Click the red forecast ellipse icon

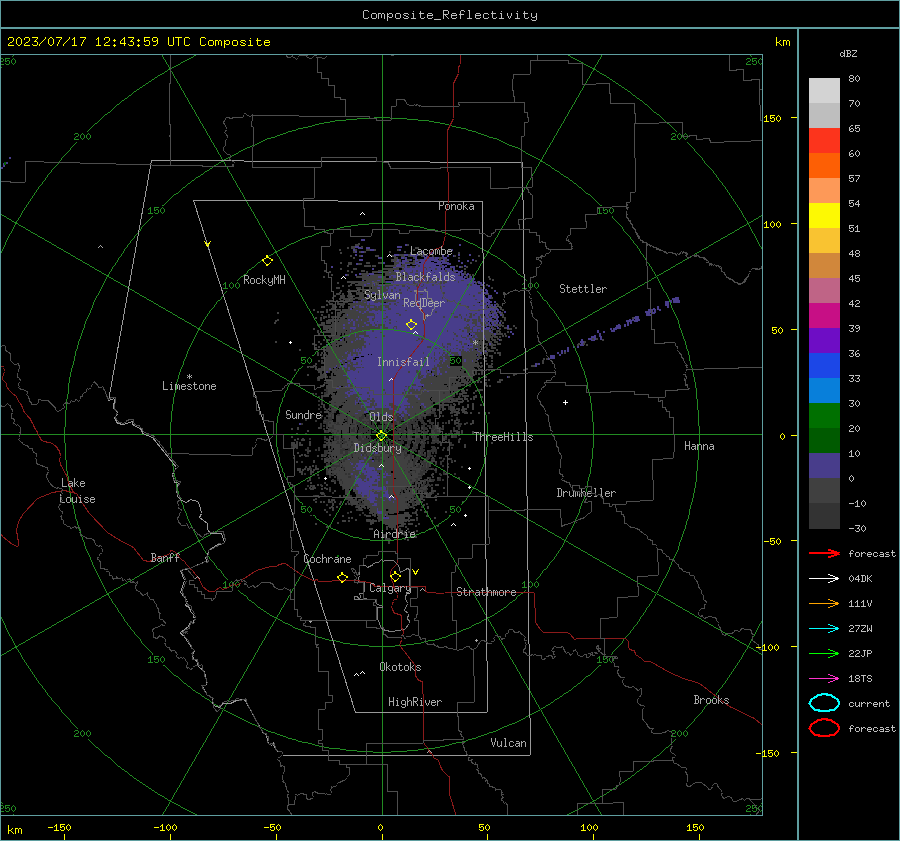point(824,728)
